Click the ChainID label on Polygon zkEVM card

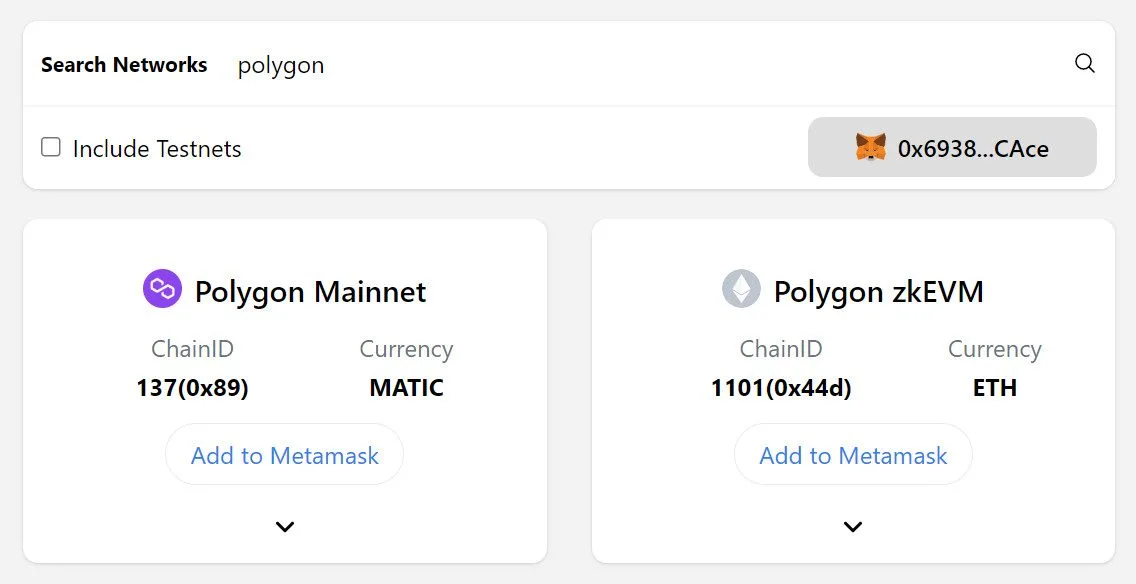coord(781,349)
